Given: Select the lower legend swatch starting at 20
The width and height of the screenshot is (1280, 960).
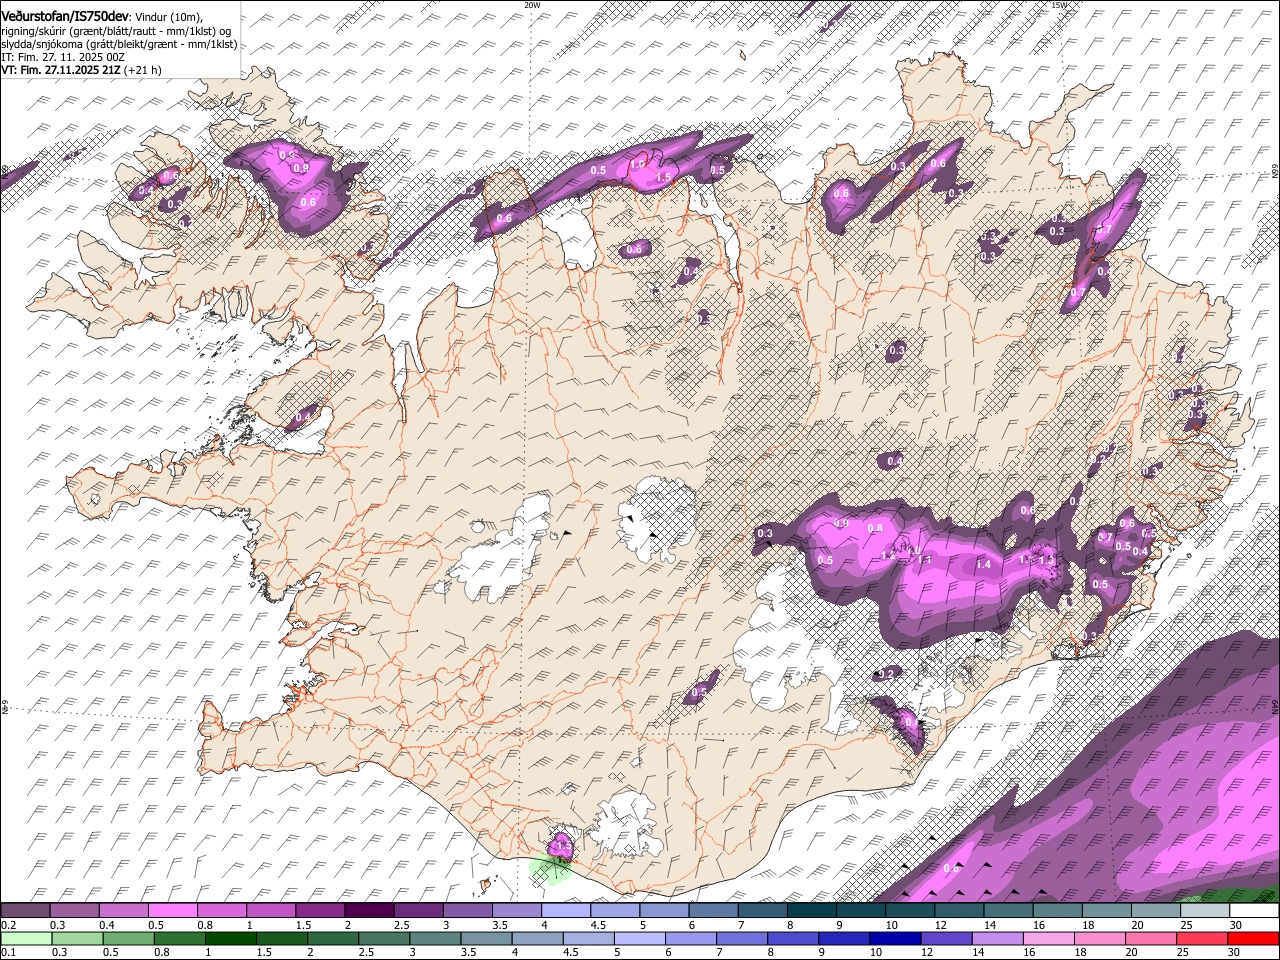Looking at the screenshot, I should [1150, 938].
